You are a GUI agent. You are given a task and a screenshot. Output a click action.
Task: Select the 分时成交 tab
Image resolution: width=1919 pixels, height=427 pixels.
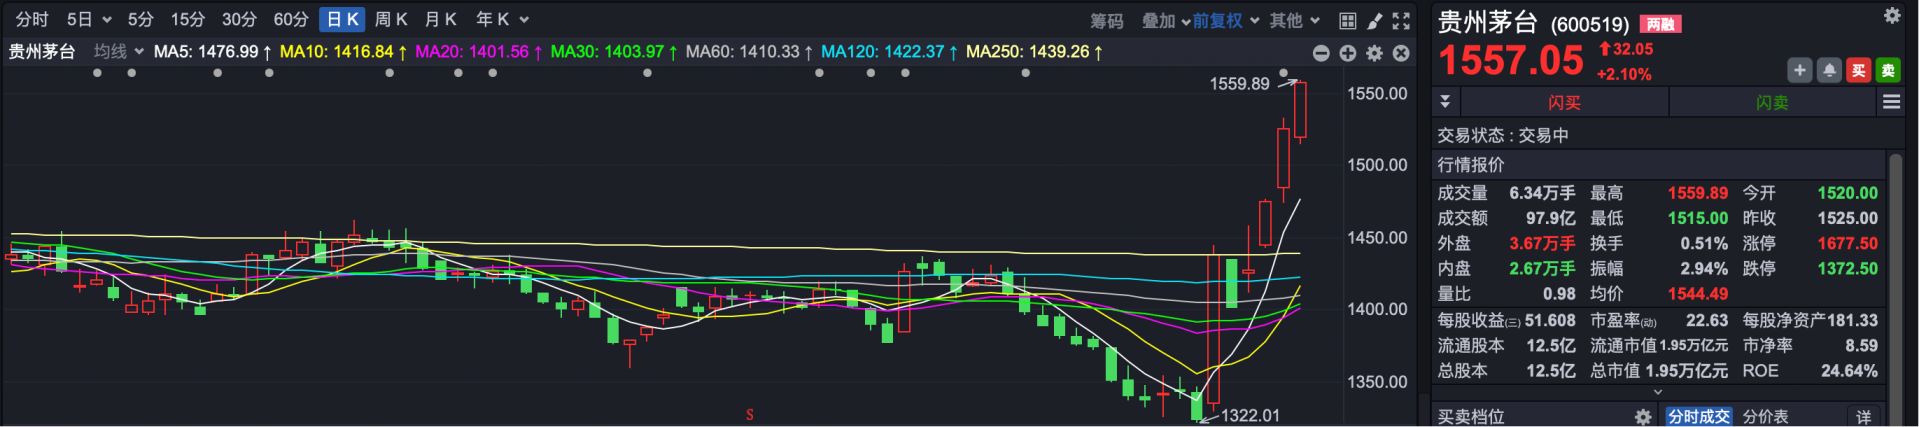click(x=1698, y=416)
